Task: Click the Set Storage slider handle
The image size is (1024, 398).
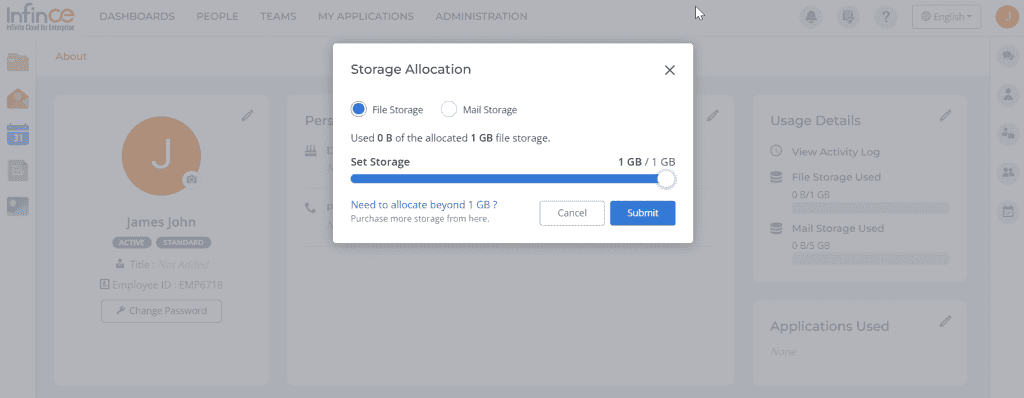Action: pos(666,178)
